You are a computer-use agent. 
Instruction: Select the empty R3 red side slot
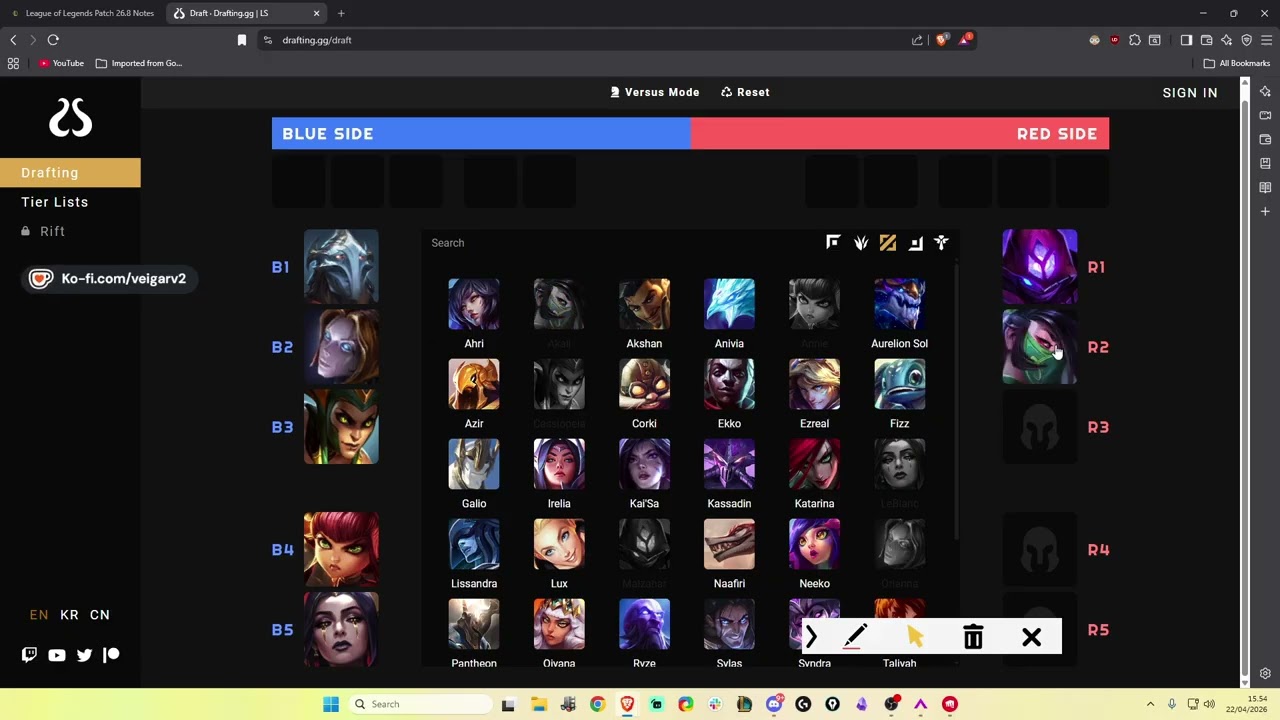coord(1040,427)
